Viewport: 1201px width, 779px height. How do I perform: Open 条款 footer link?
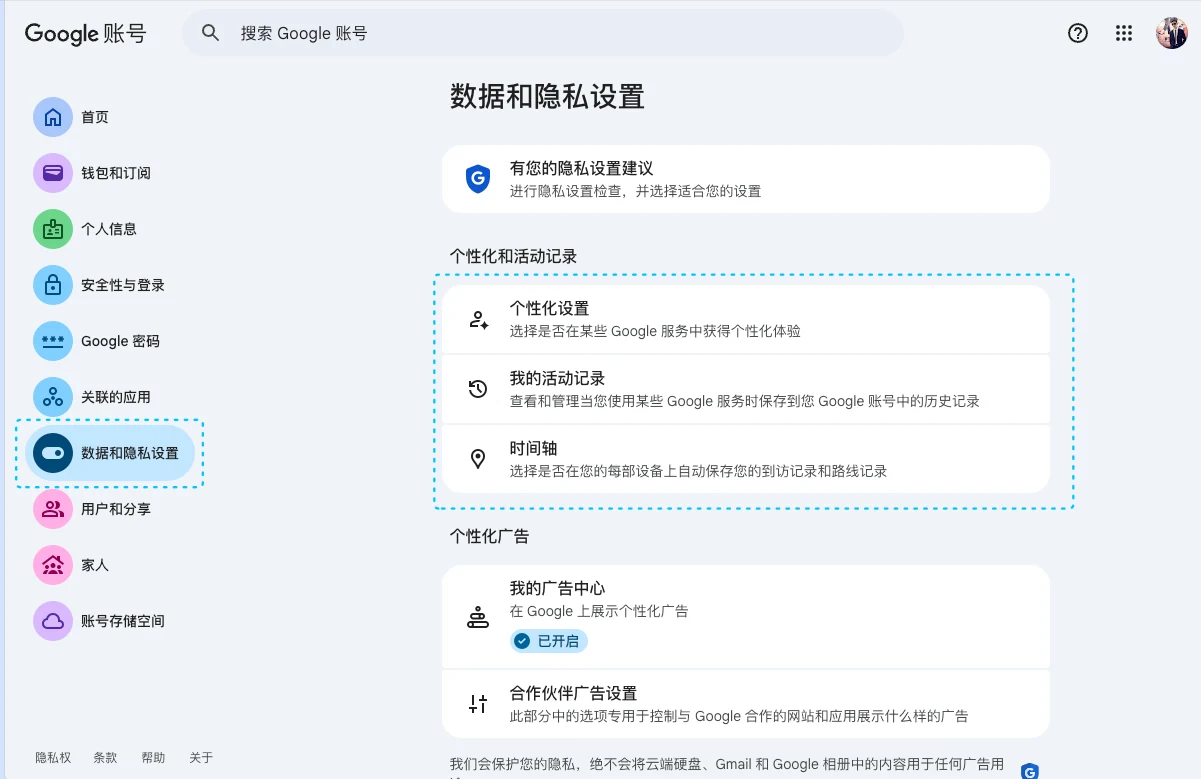105,758
